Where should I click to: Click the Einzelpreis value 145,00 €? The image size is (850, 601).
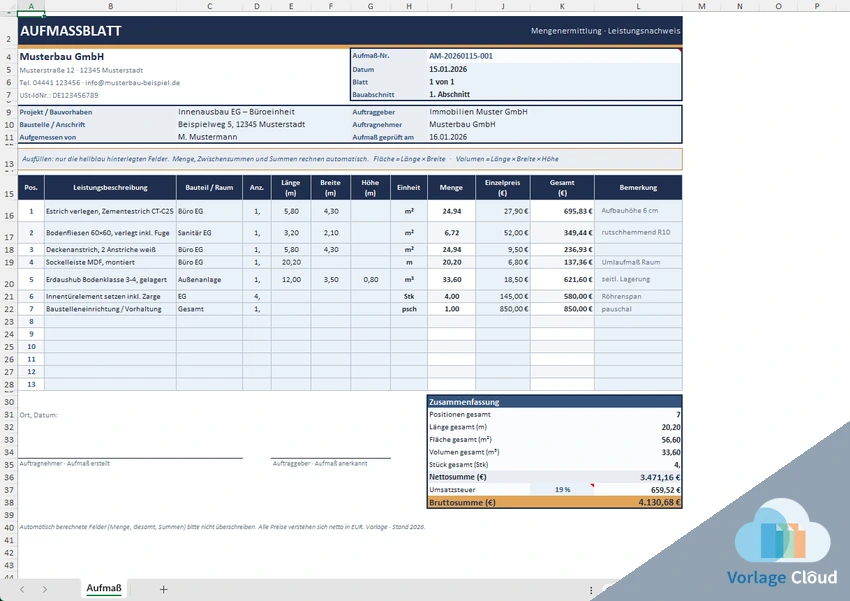tap(503, 296)
